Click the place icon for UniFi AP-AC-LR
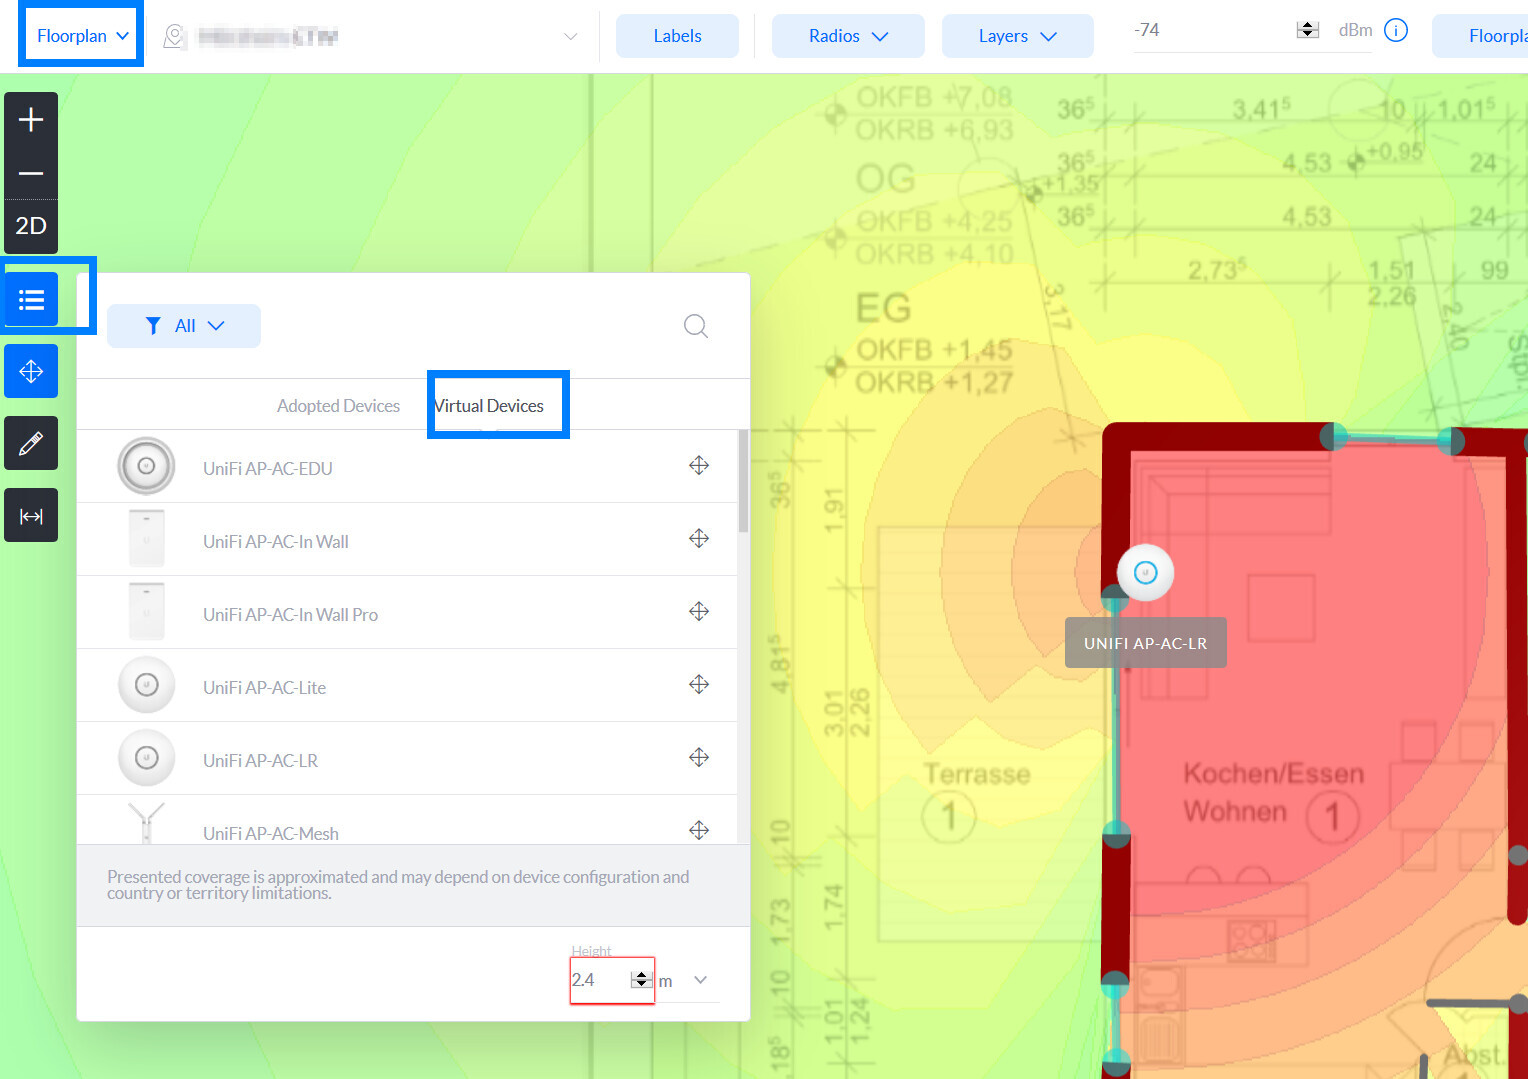1528x1079 pixels. pos(699,757)
